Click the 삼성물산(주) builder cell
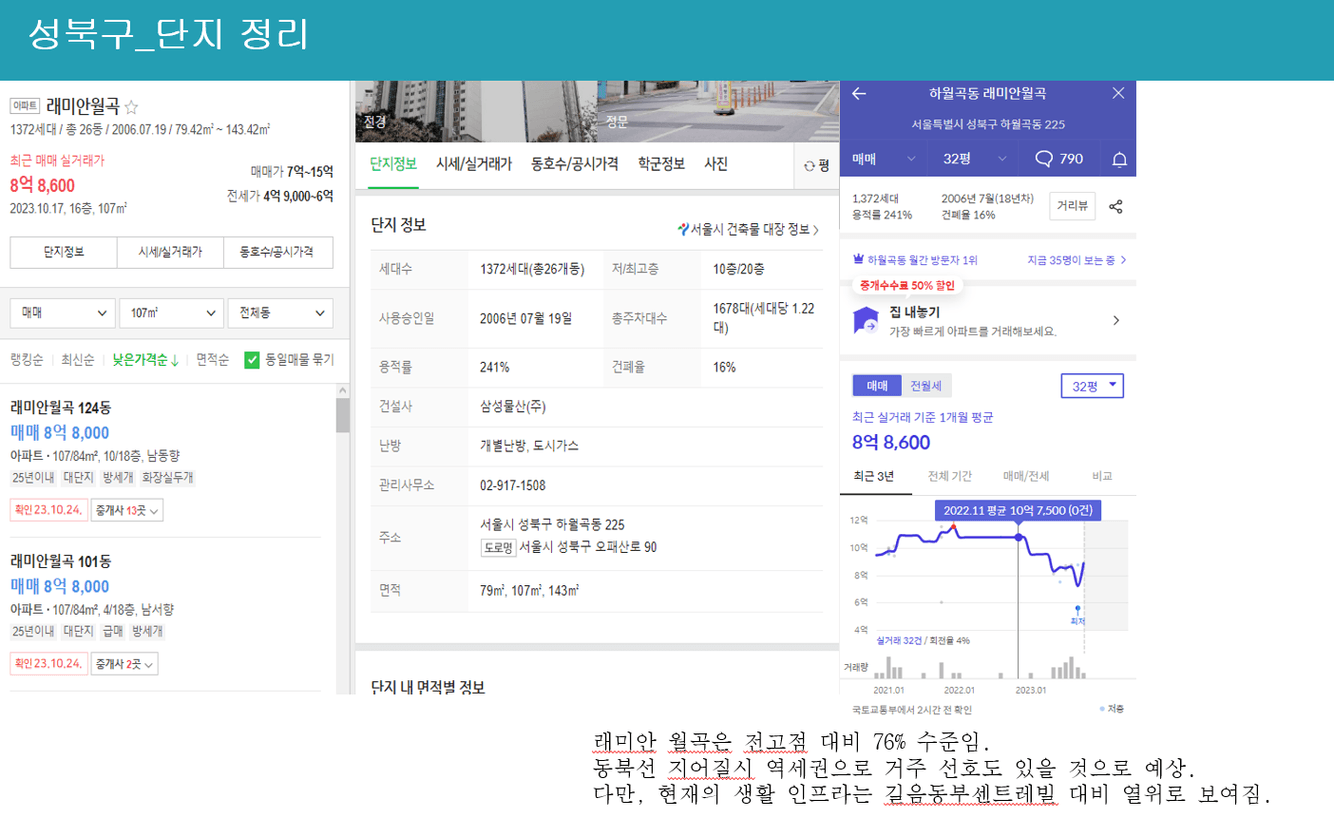1334x816 pixels. click(x=513, y=407)
